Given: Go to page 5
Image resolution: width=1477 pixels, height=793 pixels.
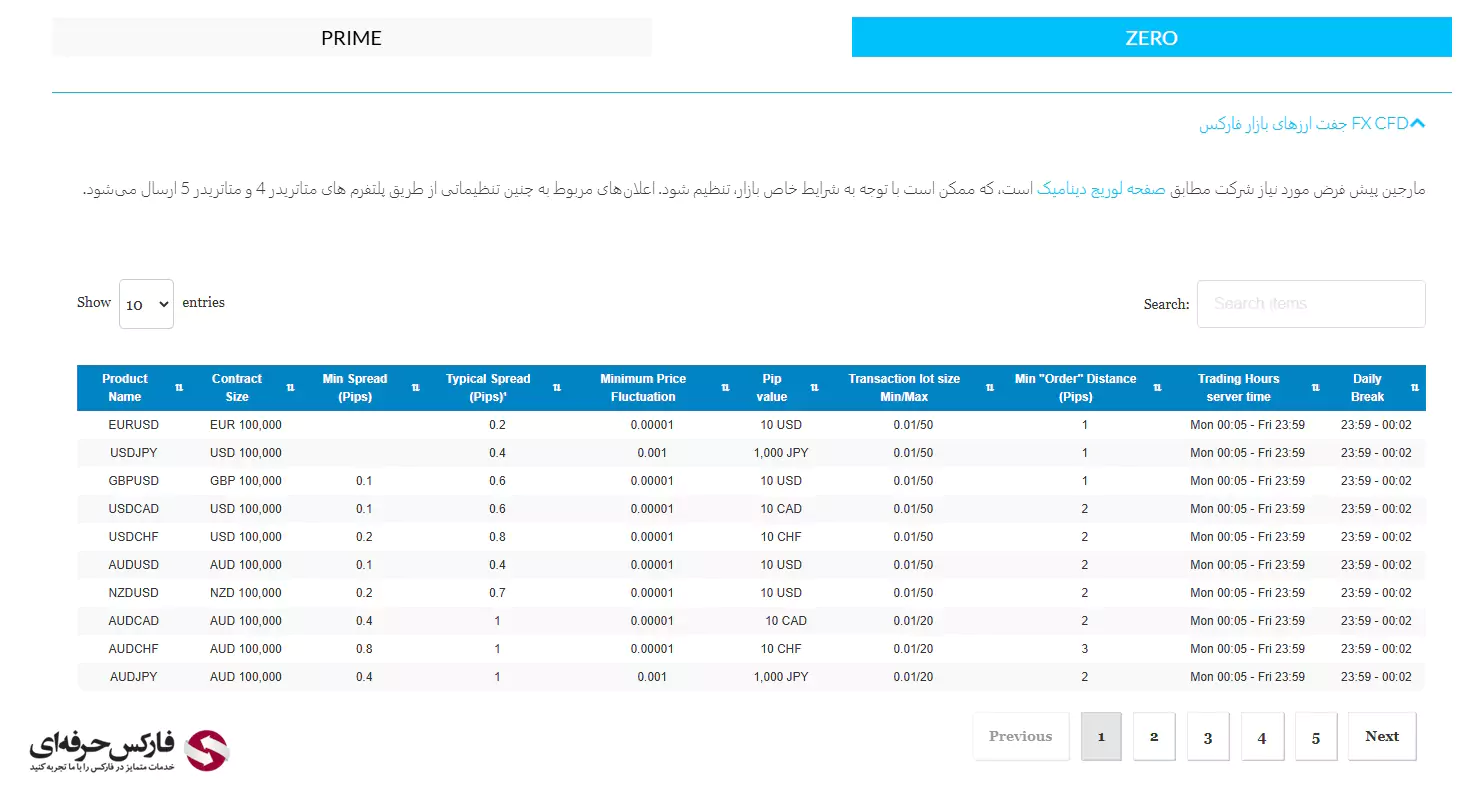Looking at the screenshot, I should [1316, 736].
